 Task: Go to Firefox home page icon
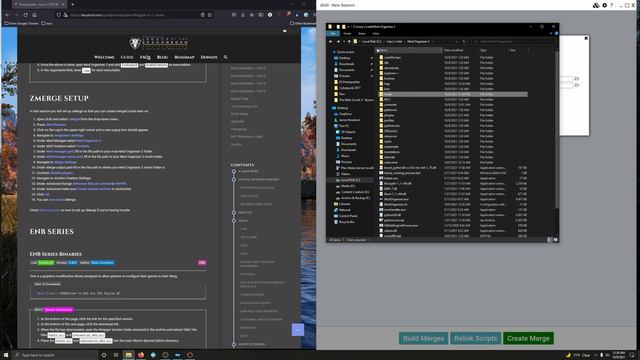click(34, 15)
